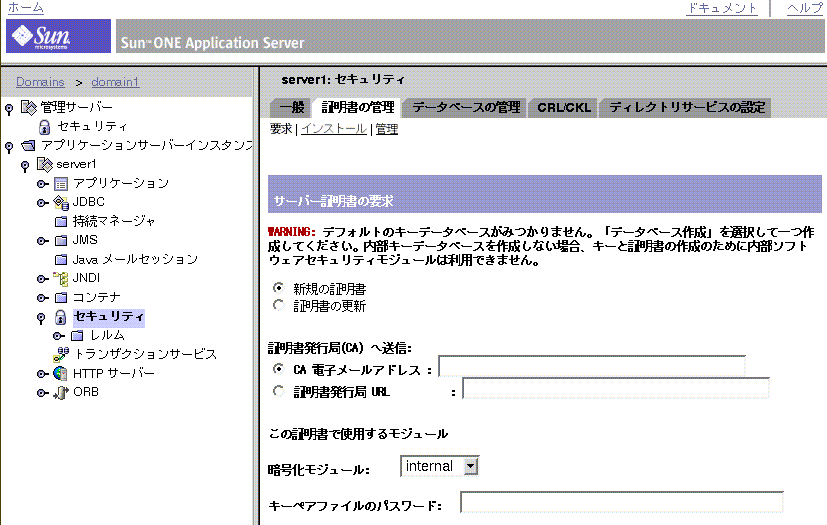The image size is (827, 525).
Task: Collapse the server1 tree node
Action: pyautogui.click(x=25, y=166)
